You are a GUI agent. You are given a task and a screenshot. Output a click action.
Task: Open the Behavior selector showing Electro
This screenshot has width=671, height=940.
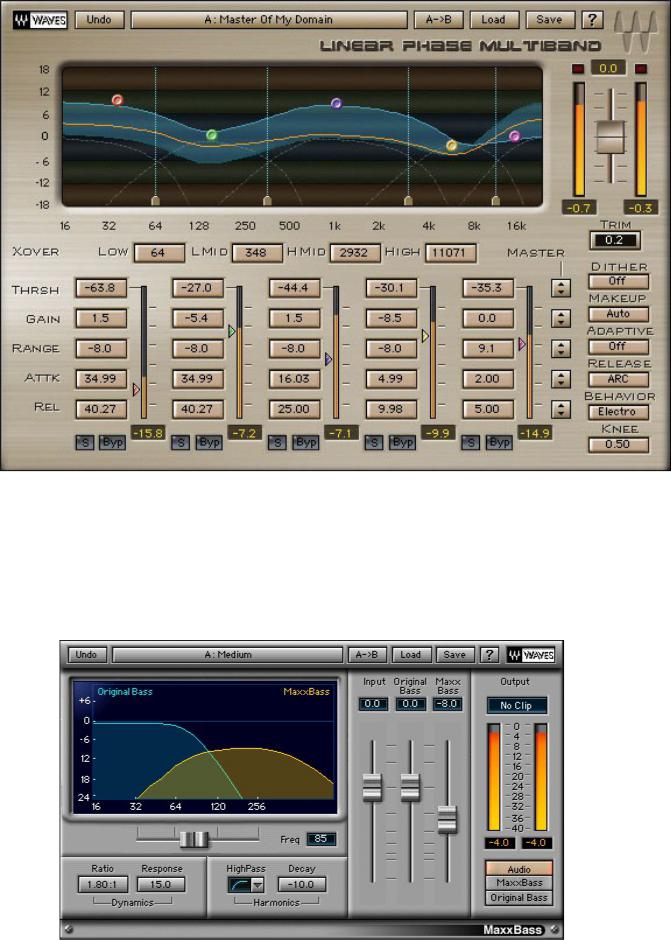click(618, 412)
